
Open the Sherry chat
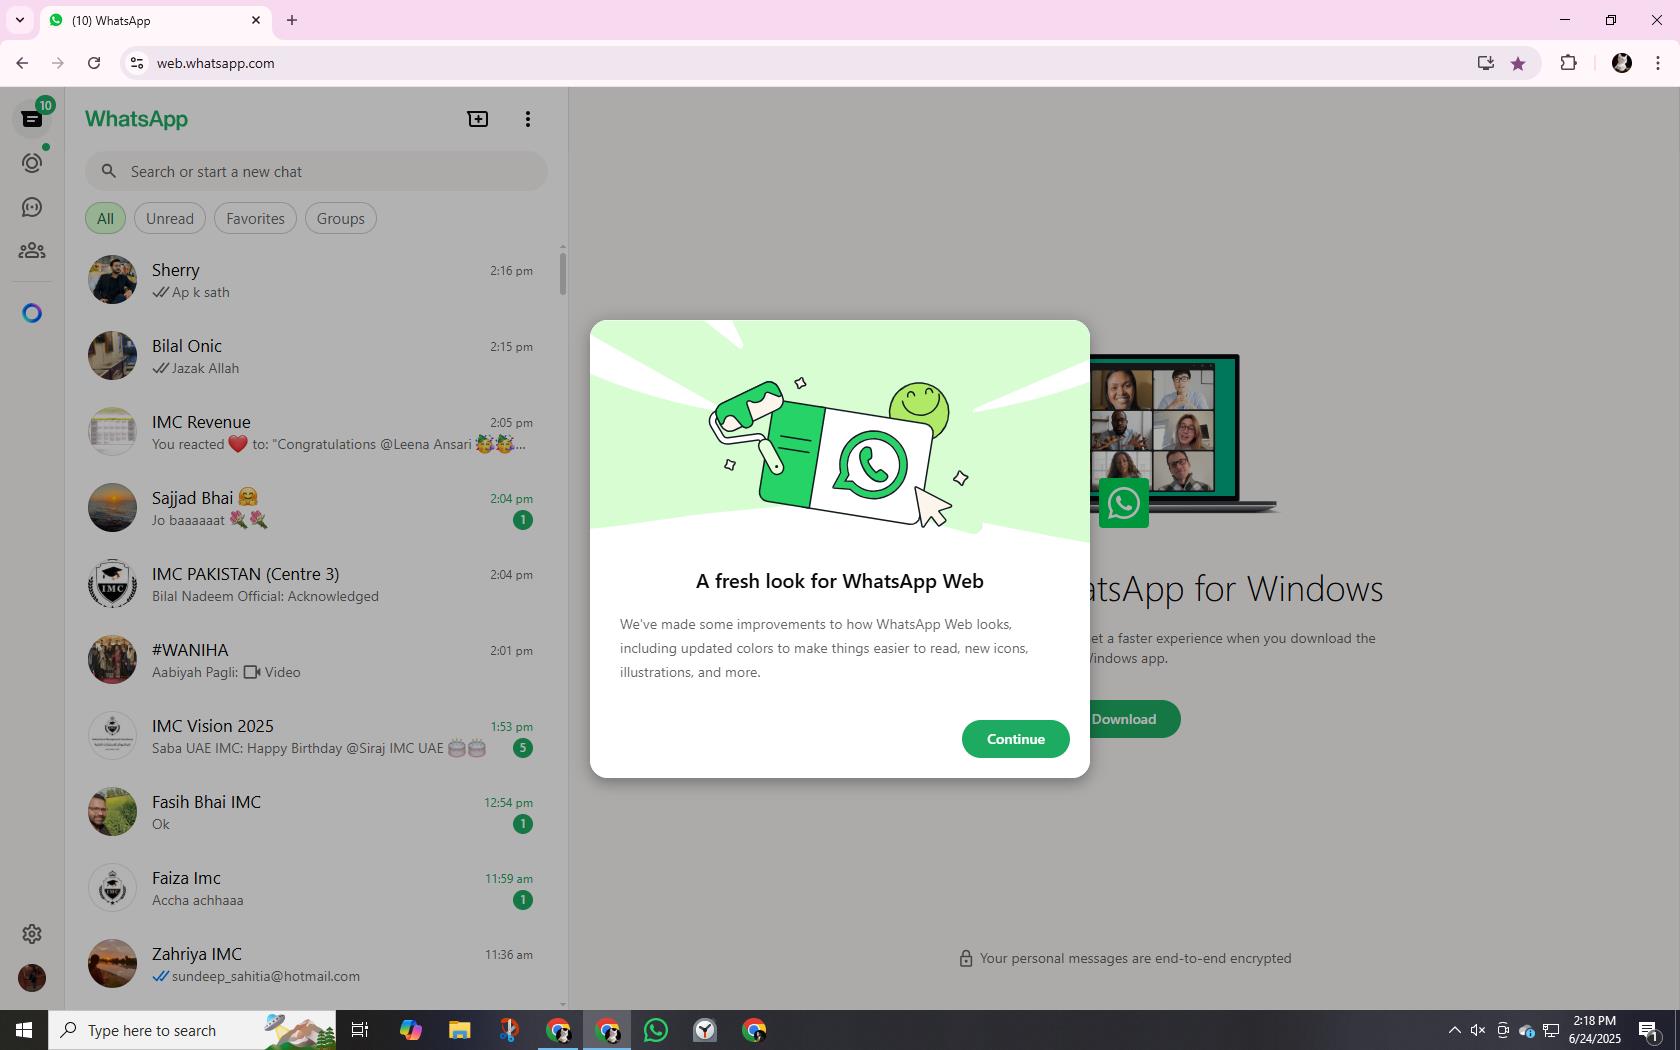[x=312, y=280]
